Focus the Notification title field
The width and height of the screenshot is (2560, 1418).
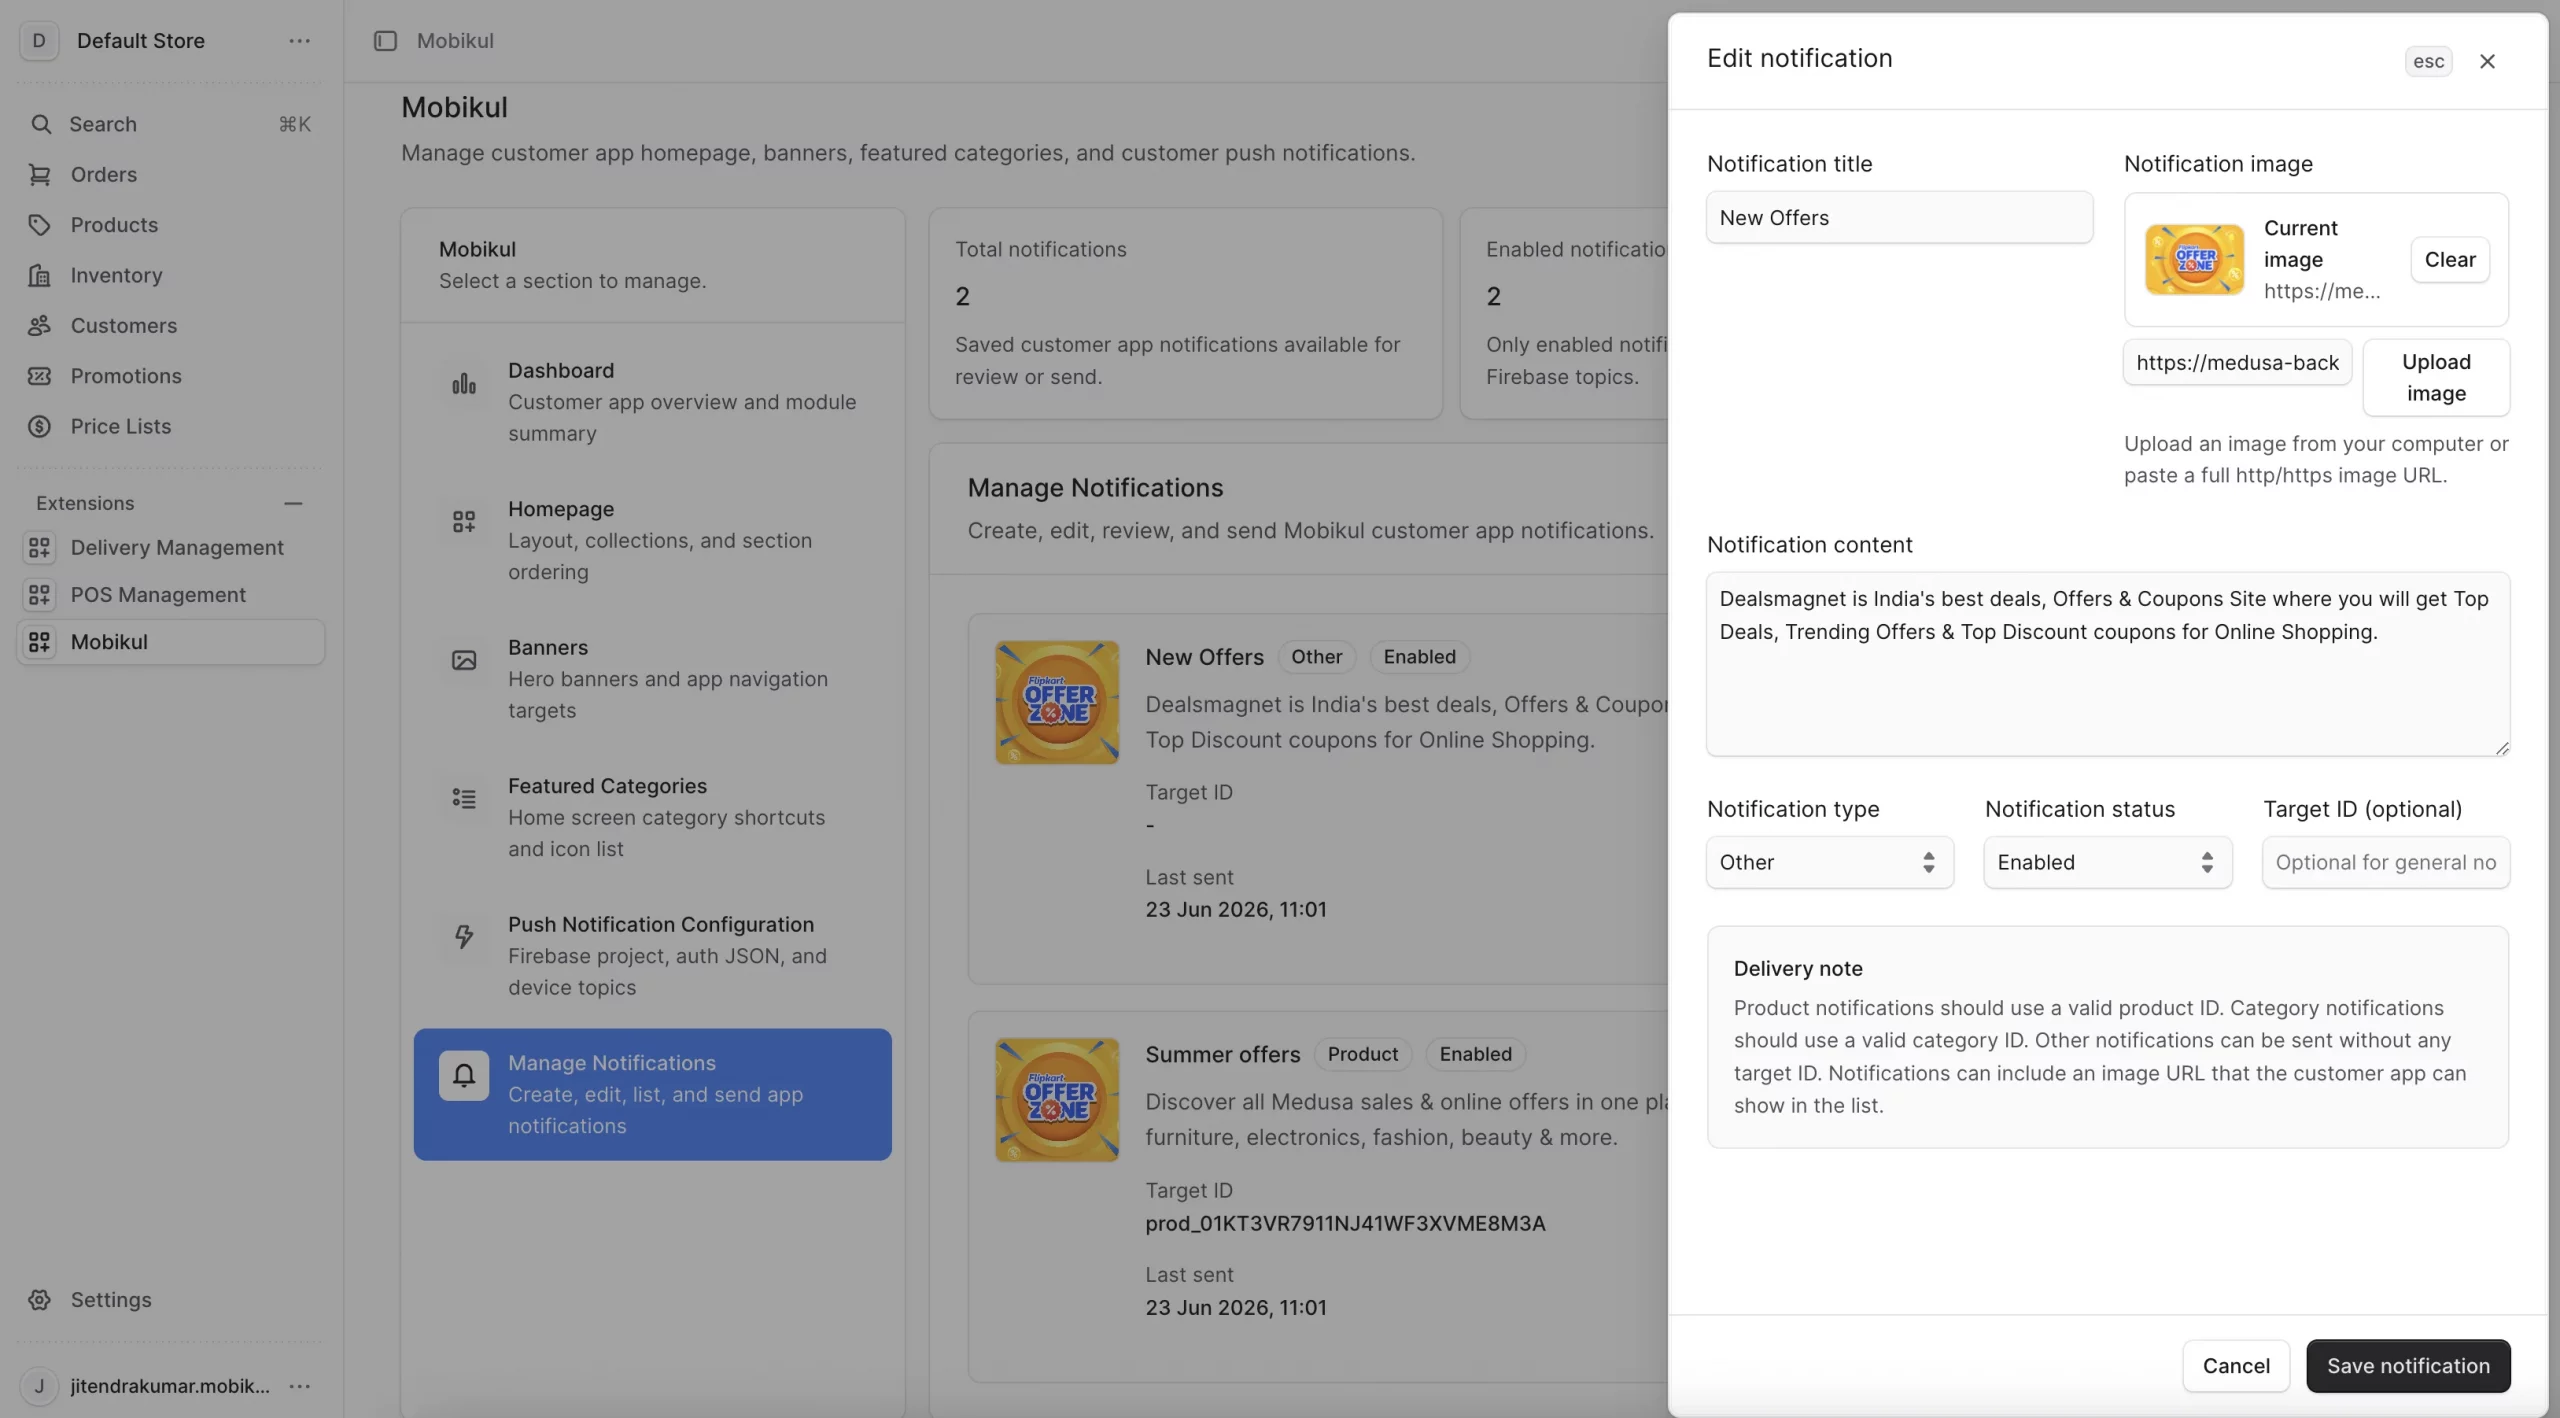tap(1899, 217)
